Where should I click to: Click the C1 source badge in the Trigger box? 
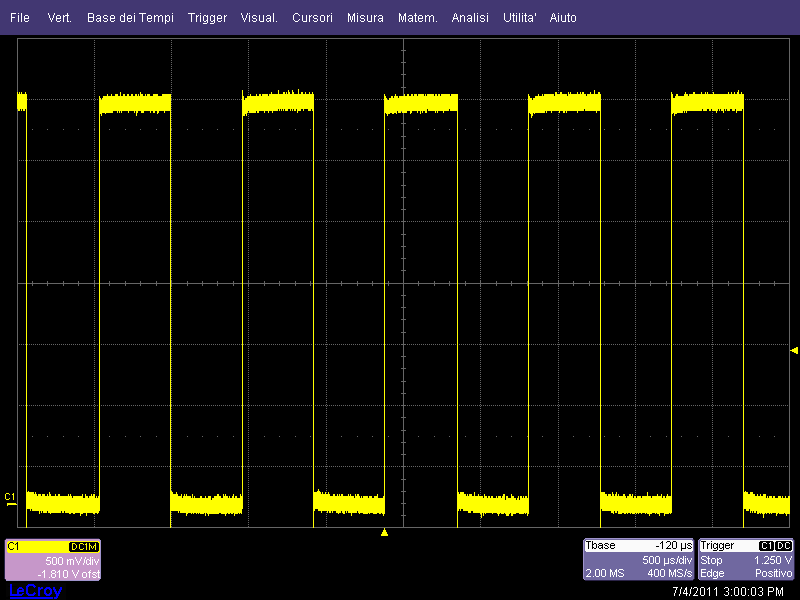[x=766, y=546]
